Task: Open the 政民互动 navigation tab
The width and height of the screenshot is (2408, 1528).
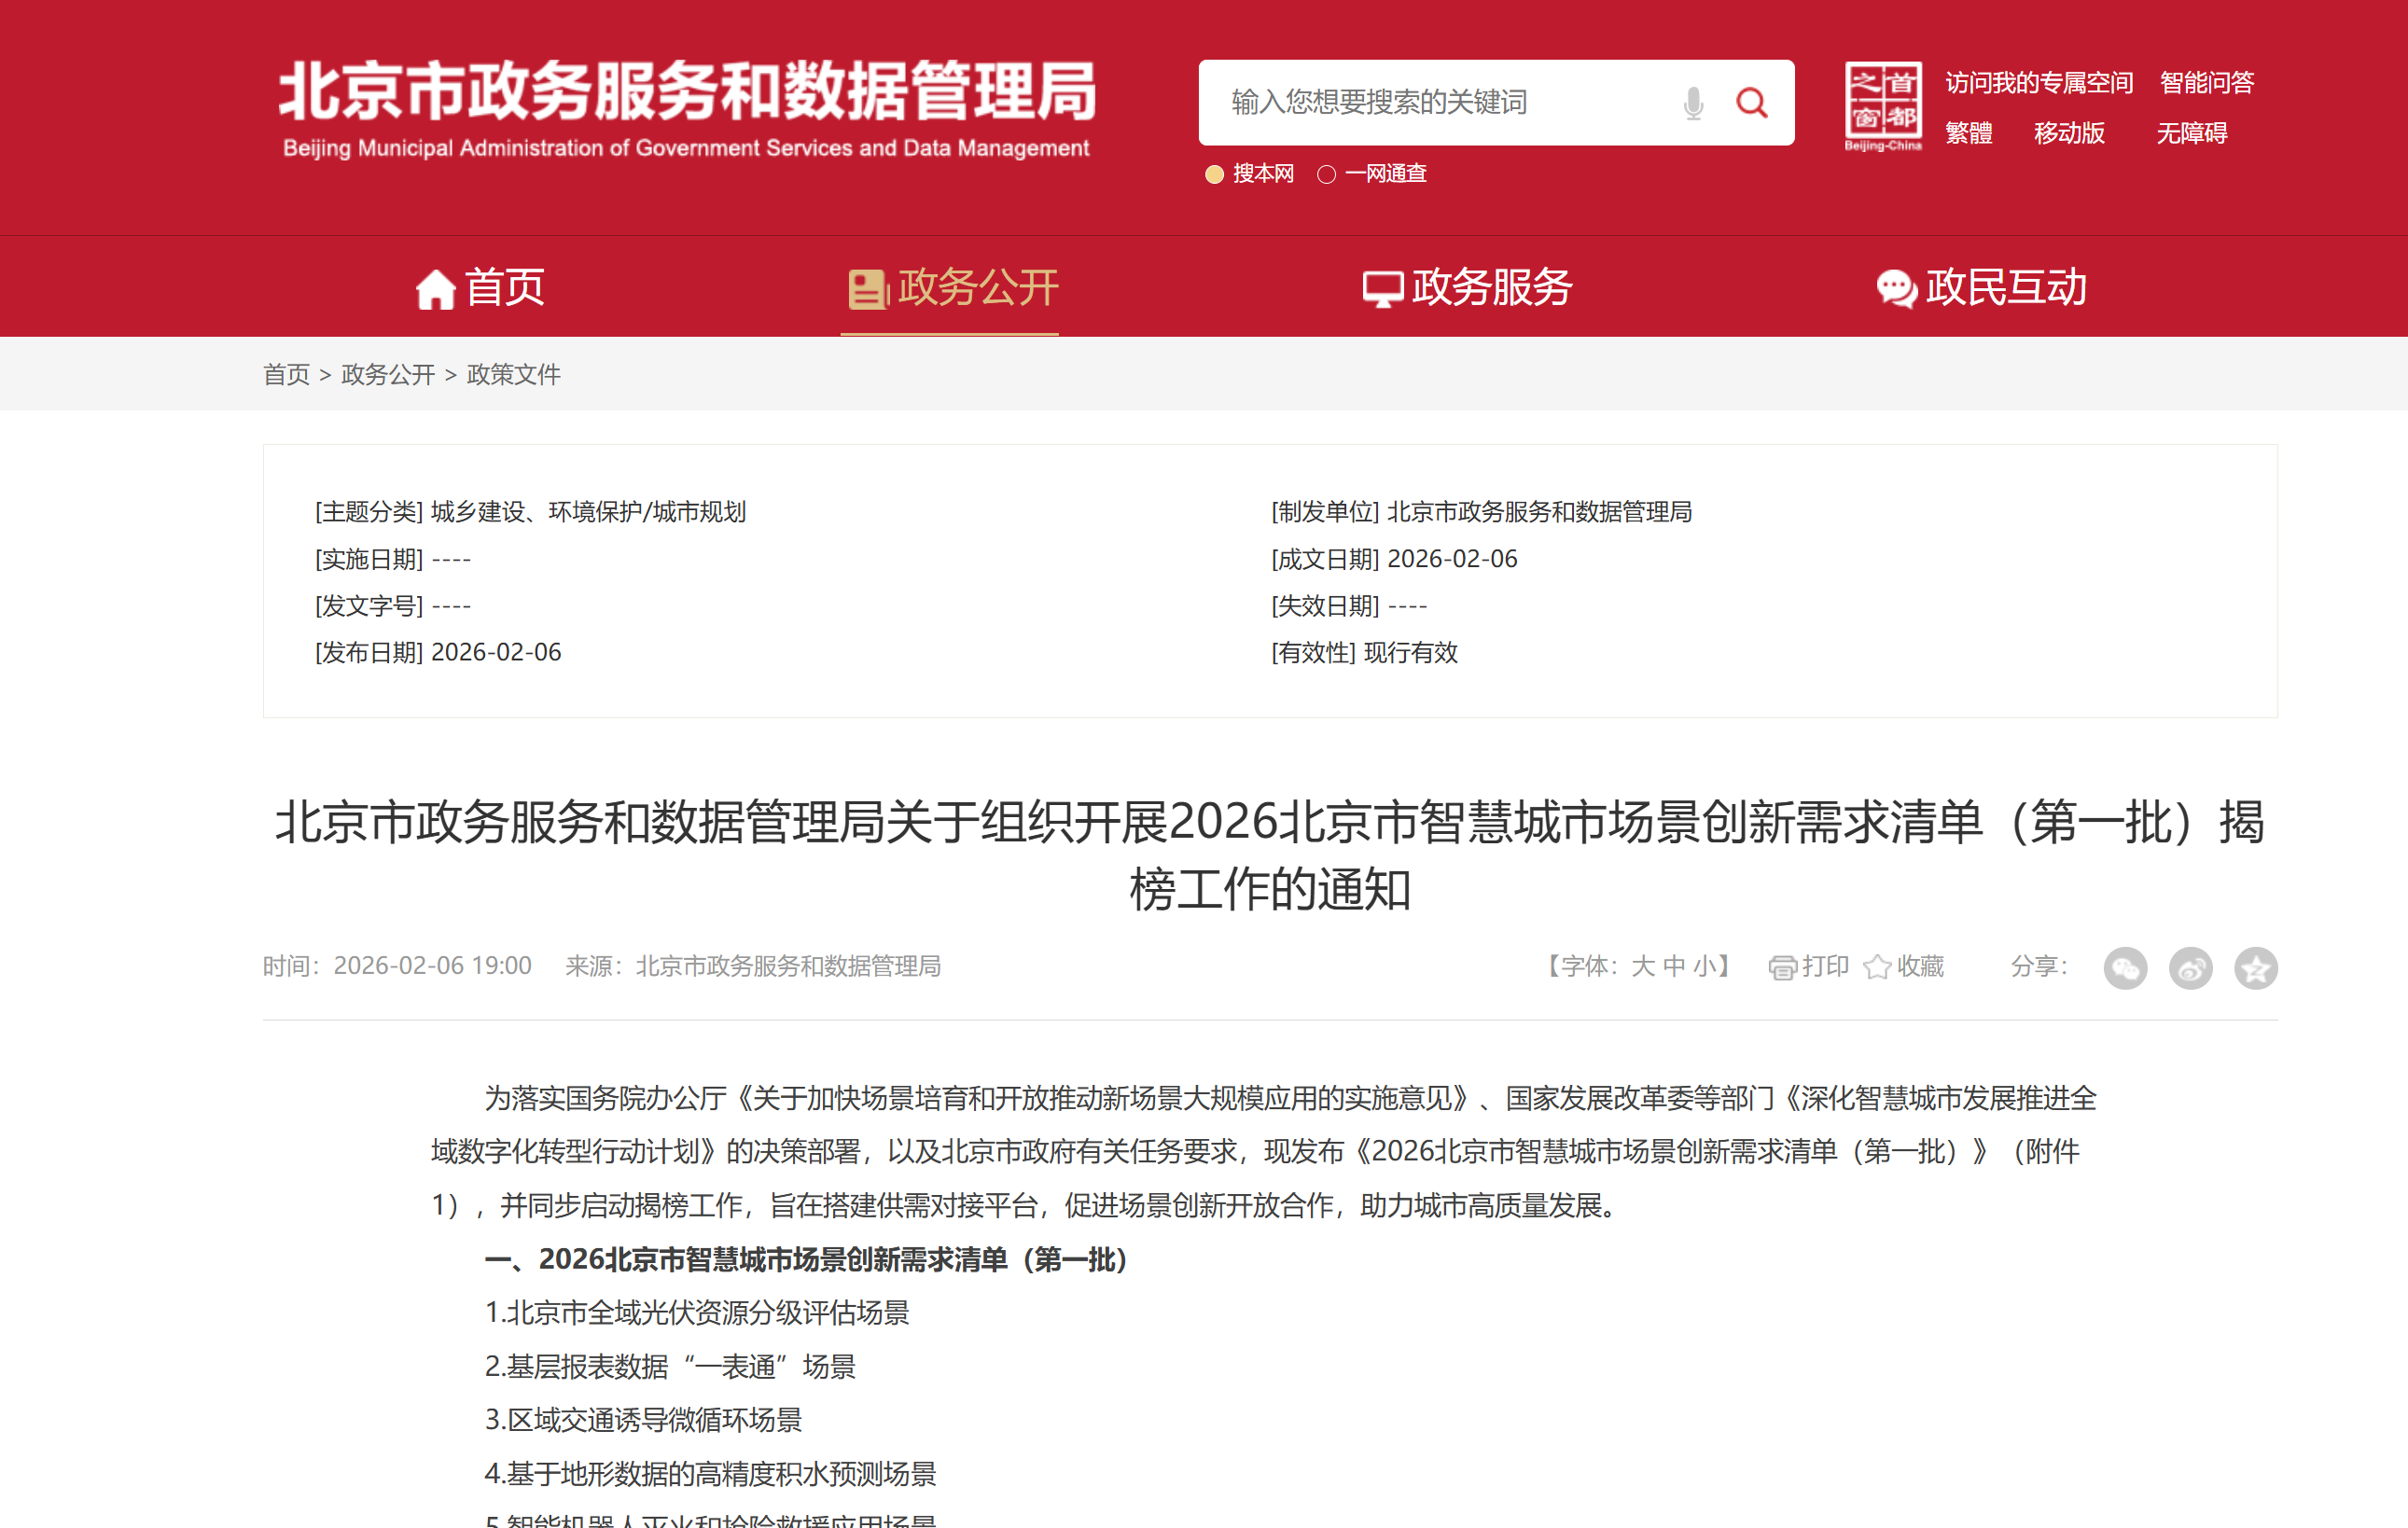Action: coord(1981,288)
